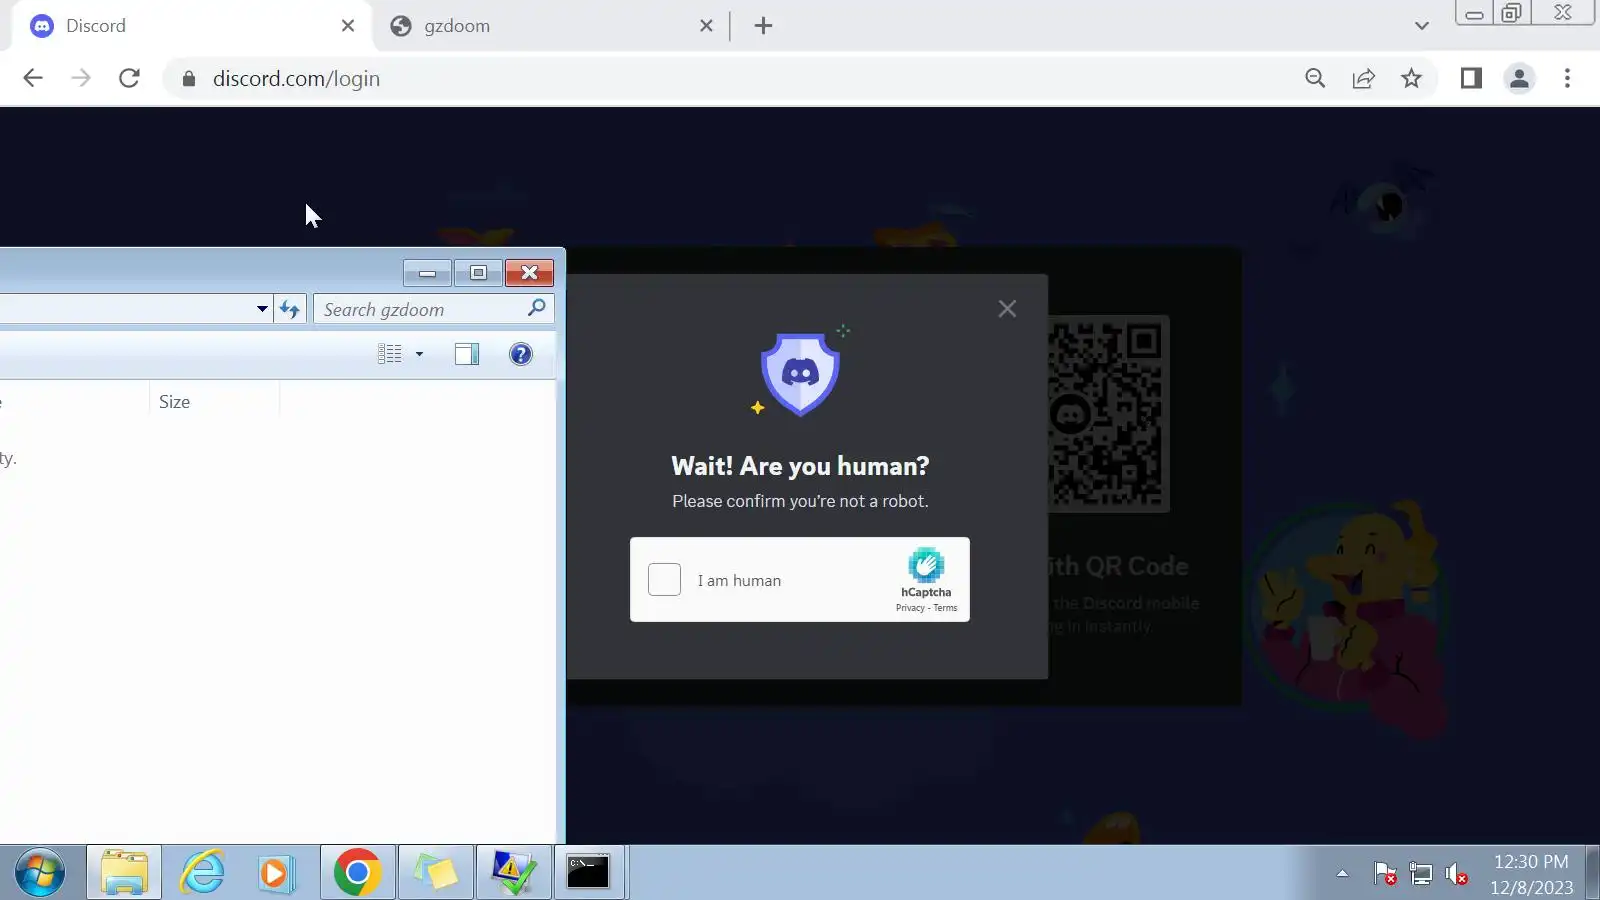Open the hCaptcha Terms link
The height and width of the screenshot is (900, 1600).
(945, 608)
